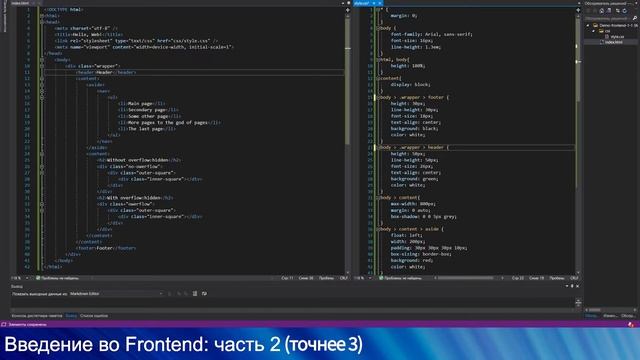Close the output panel

[577, 286]
